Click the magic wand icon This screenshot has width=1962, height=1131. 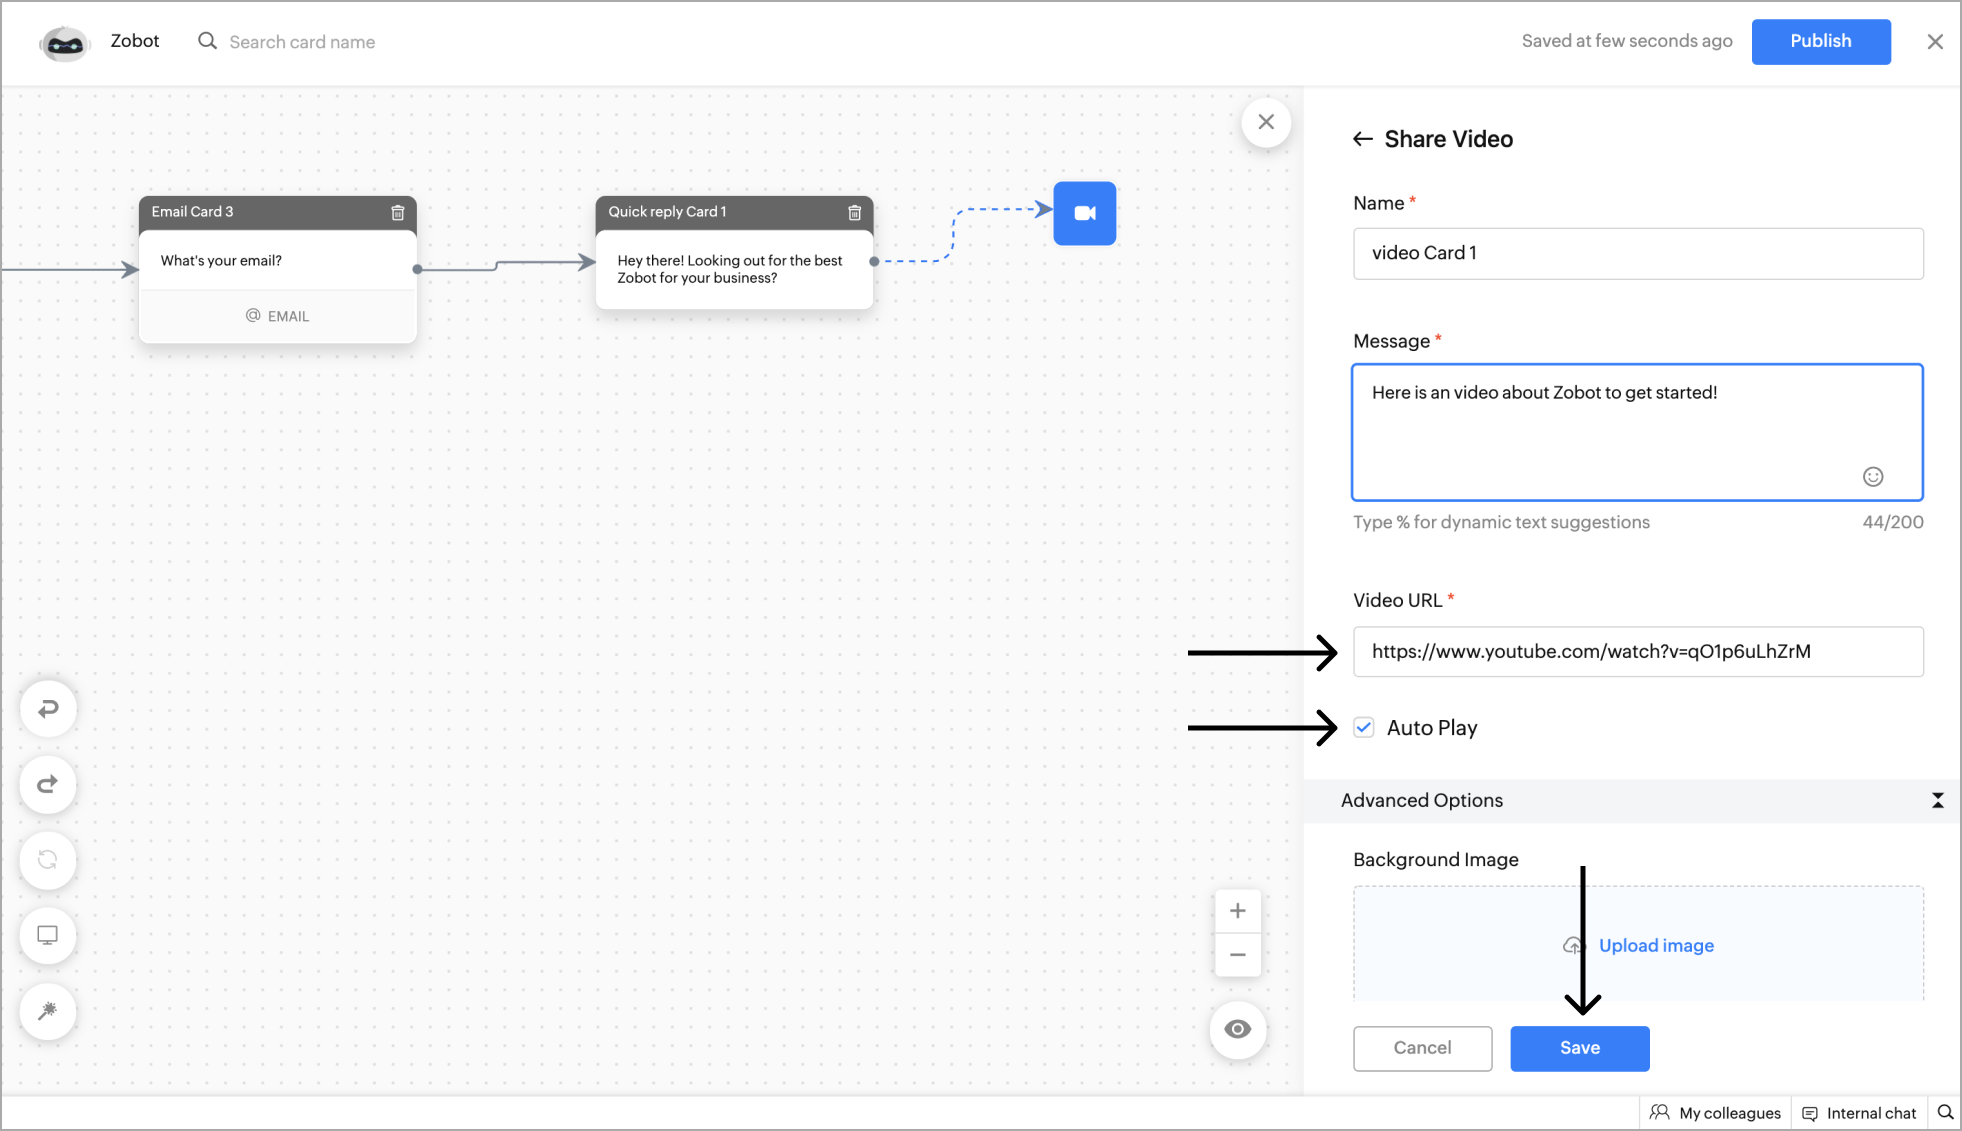click(47, 1011)
